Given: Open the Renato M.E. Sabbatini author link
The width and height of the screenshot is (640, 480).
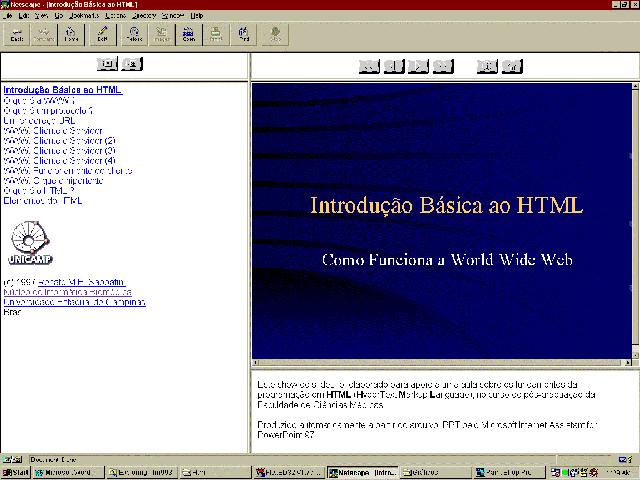Looking at the screenshot, I should tap(82, 282).
